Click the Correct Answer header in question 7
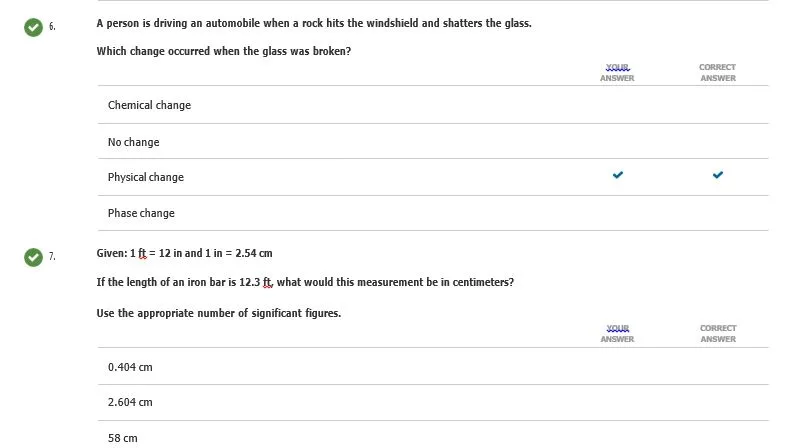797x448 pixels. click(718, 334)
